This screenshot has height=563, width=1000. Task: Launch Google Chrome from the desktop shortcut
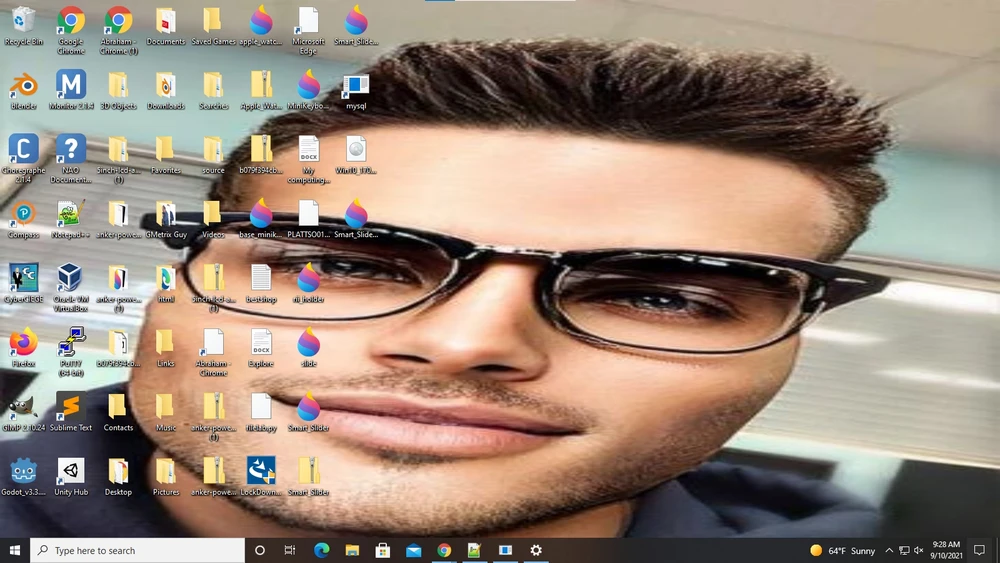[x=71, y=30]
